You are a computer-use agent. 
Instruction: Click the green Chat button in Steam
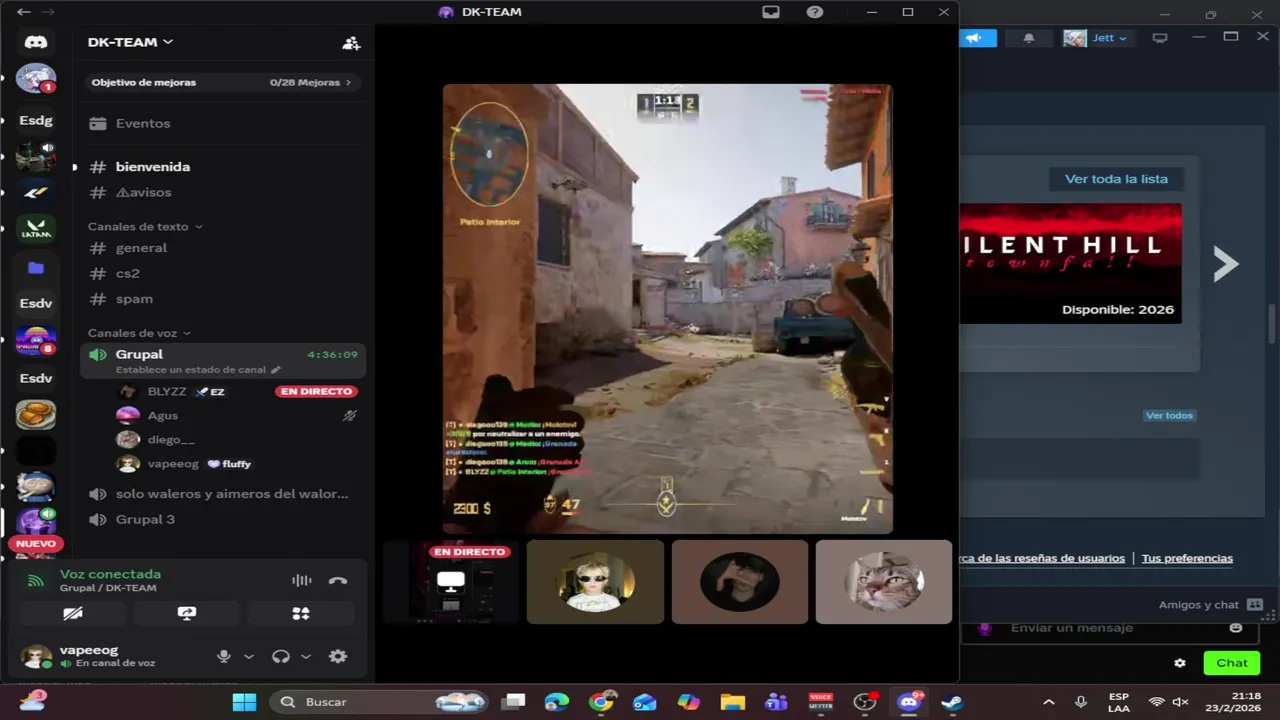(x=1231, y=663)
